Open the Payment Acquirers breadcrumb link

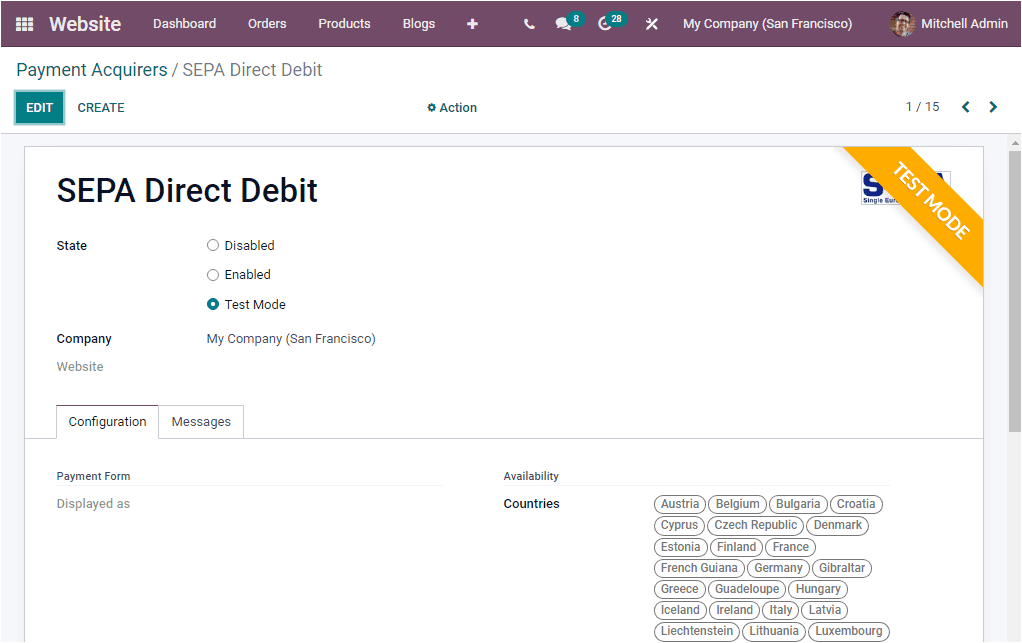coord(91,70)
